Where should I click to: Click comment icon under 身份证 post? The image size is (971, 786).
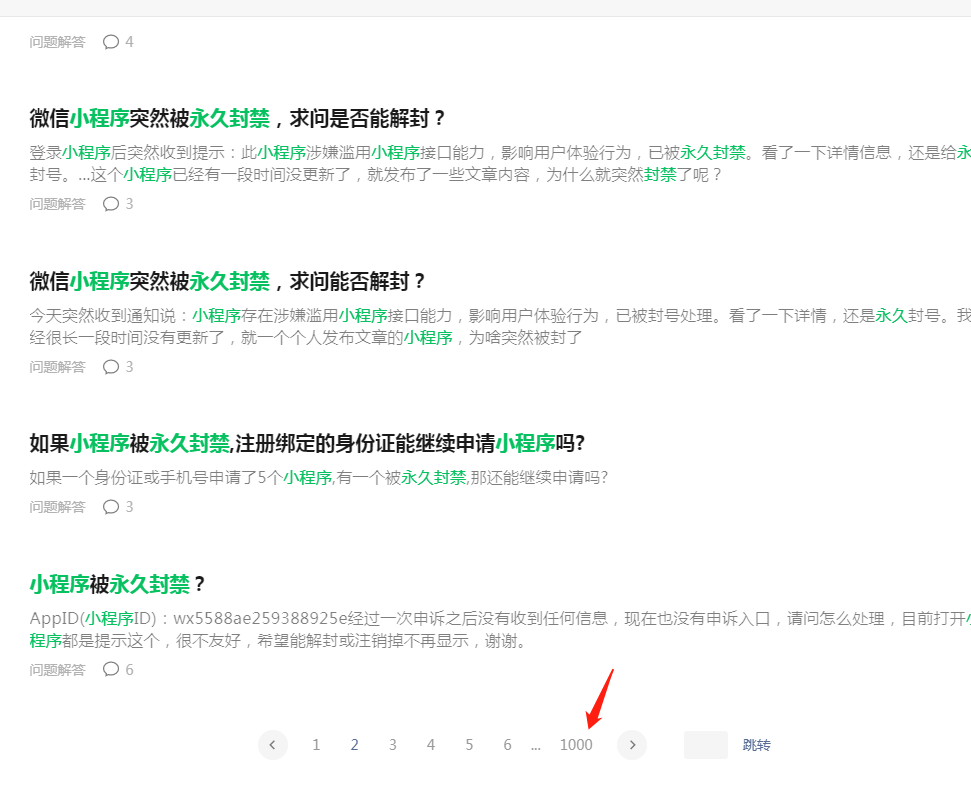tap(111, 507)
